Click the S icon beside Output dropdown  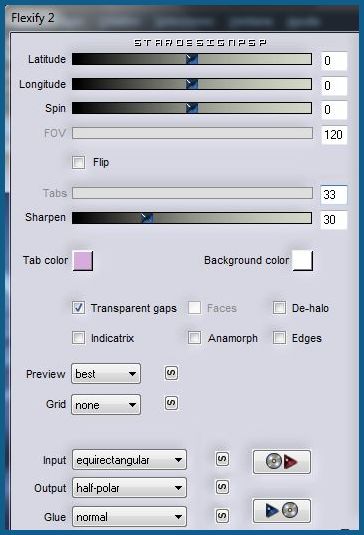click(222, 487)
